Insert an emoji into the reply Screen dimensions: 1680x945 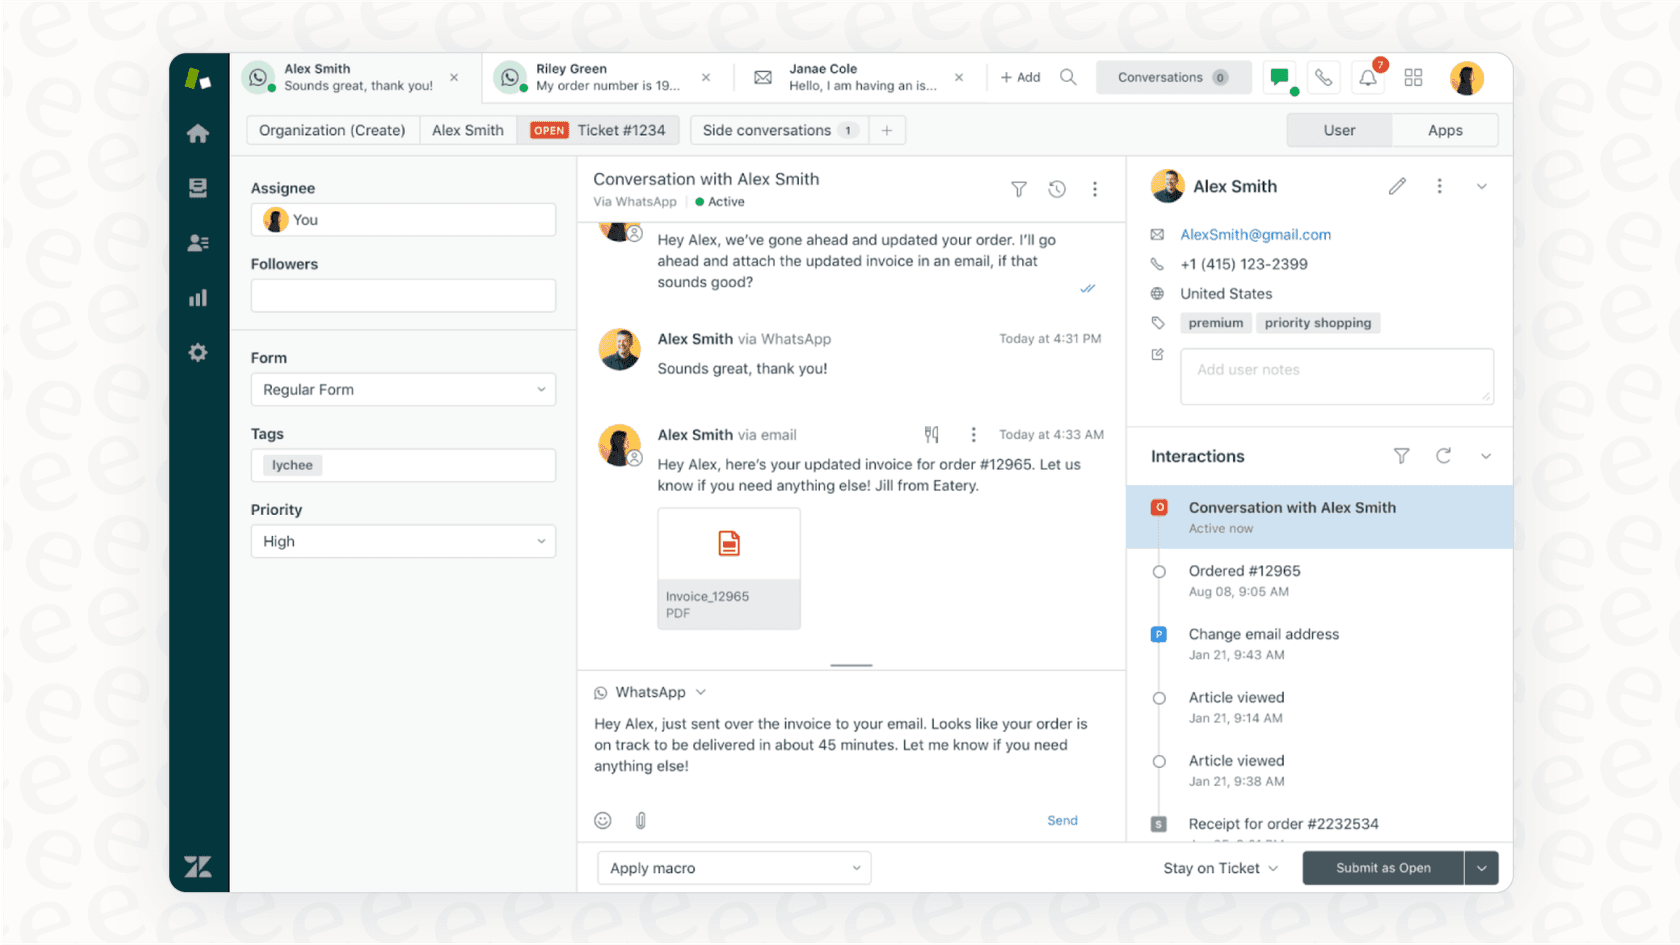(603, 820)
